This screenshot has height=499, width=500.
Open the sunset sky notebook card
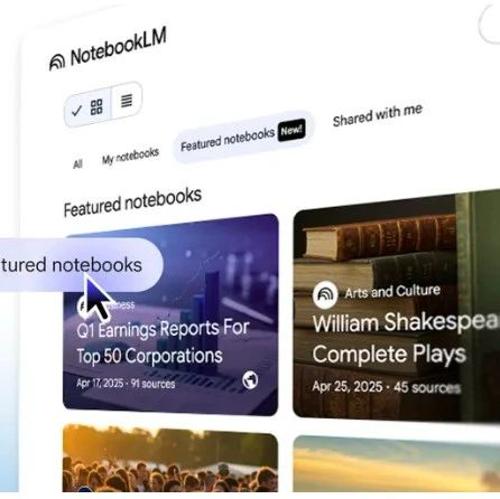tap(396, 464)
